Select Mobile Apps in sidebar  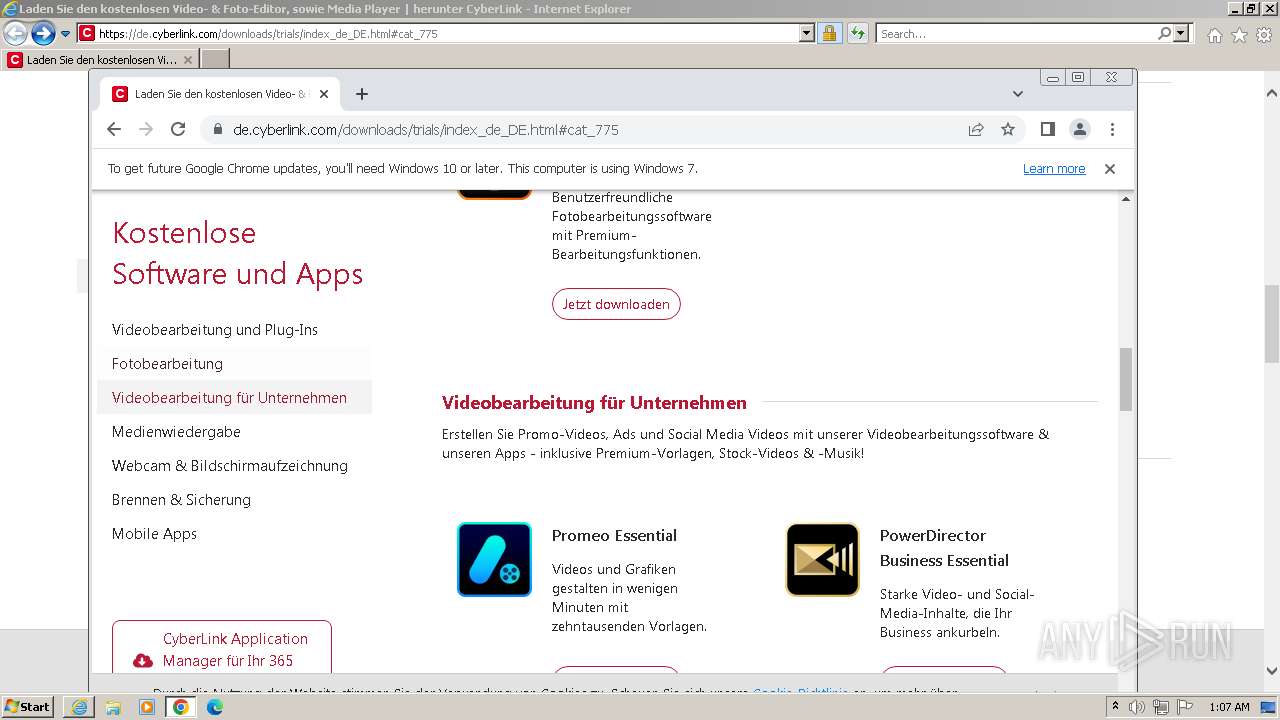pos(154,534)
